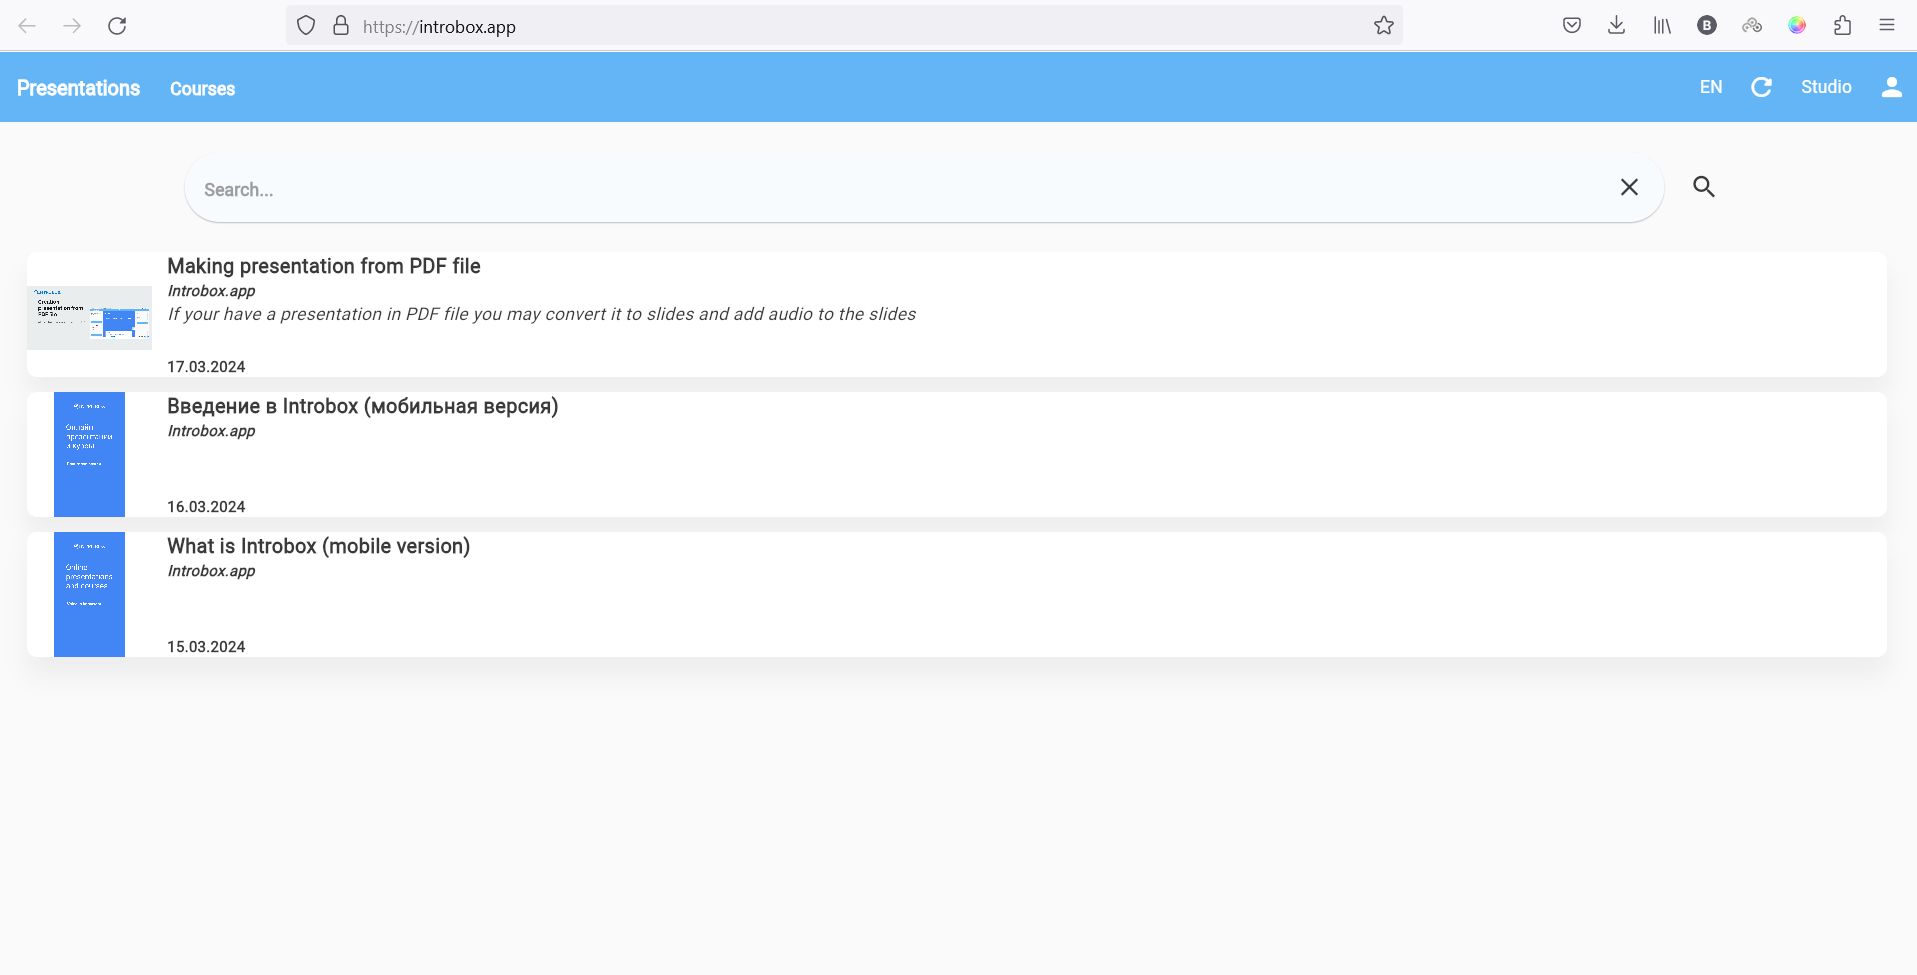Viewport: 1917px width, 975px height.
Task: Open the user account profile icon
Action: point(1892,87)
